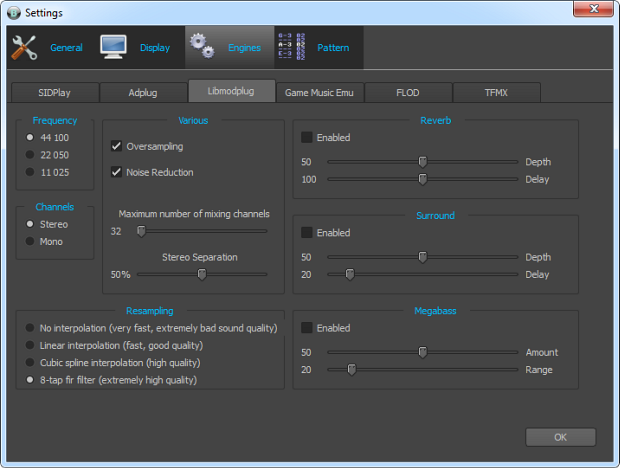Enable the Megabass checkbox
The image size is (620, 468).
307,328
